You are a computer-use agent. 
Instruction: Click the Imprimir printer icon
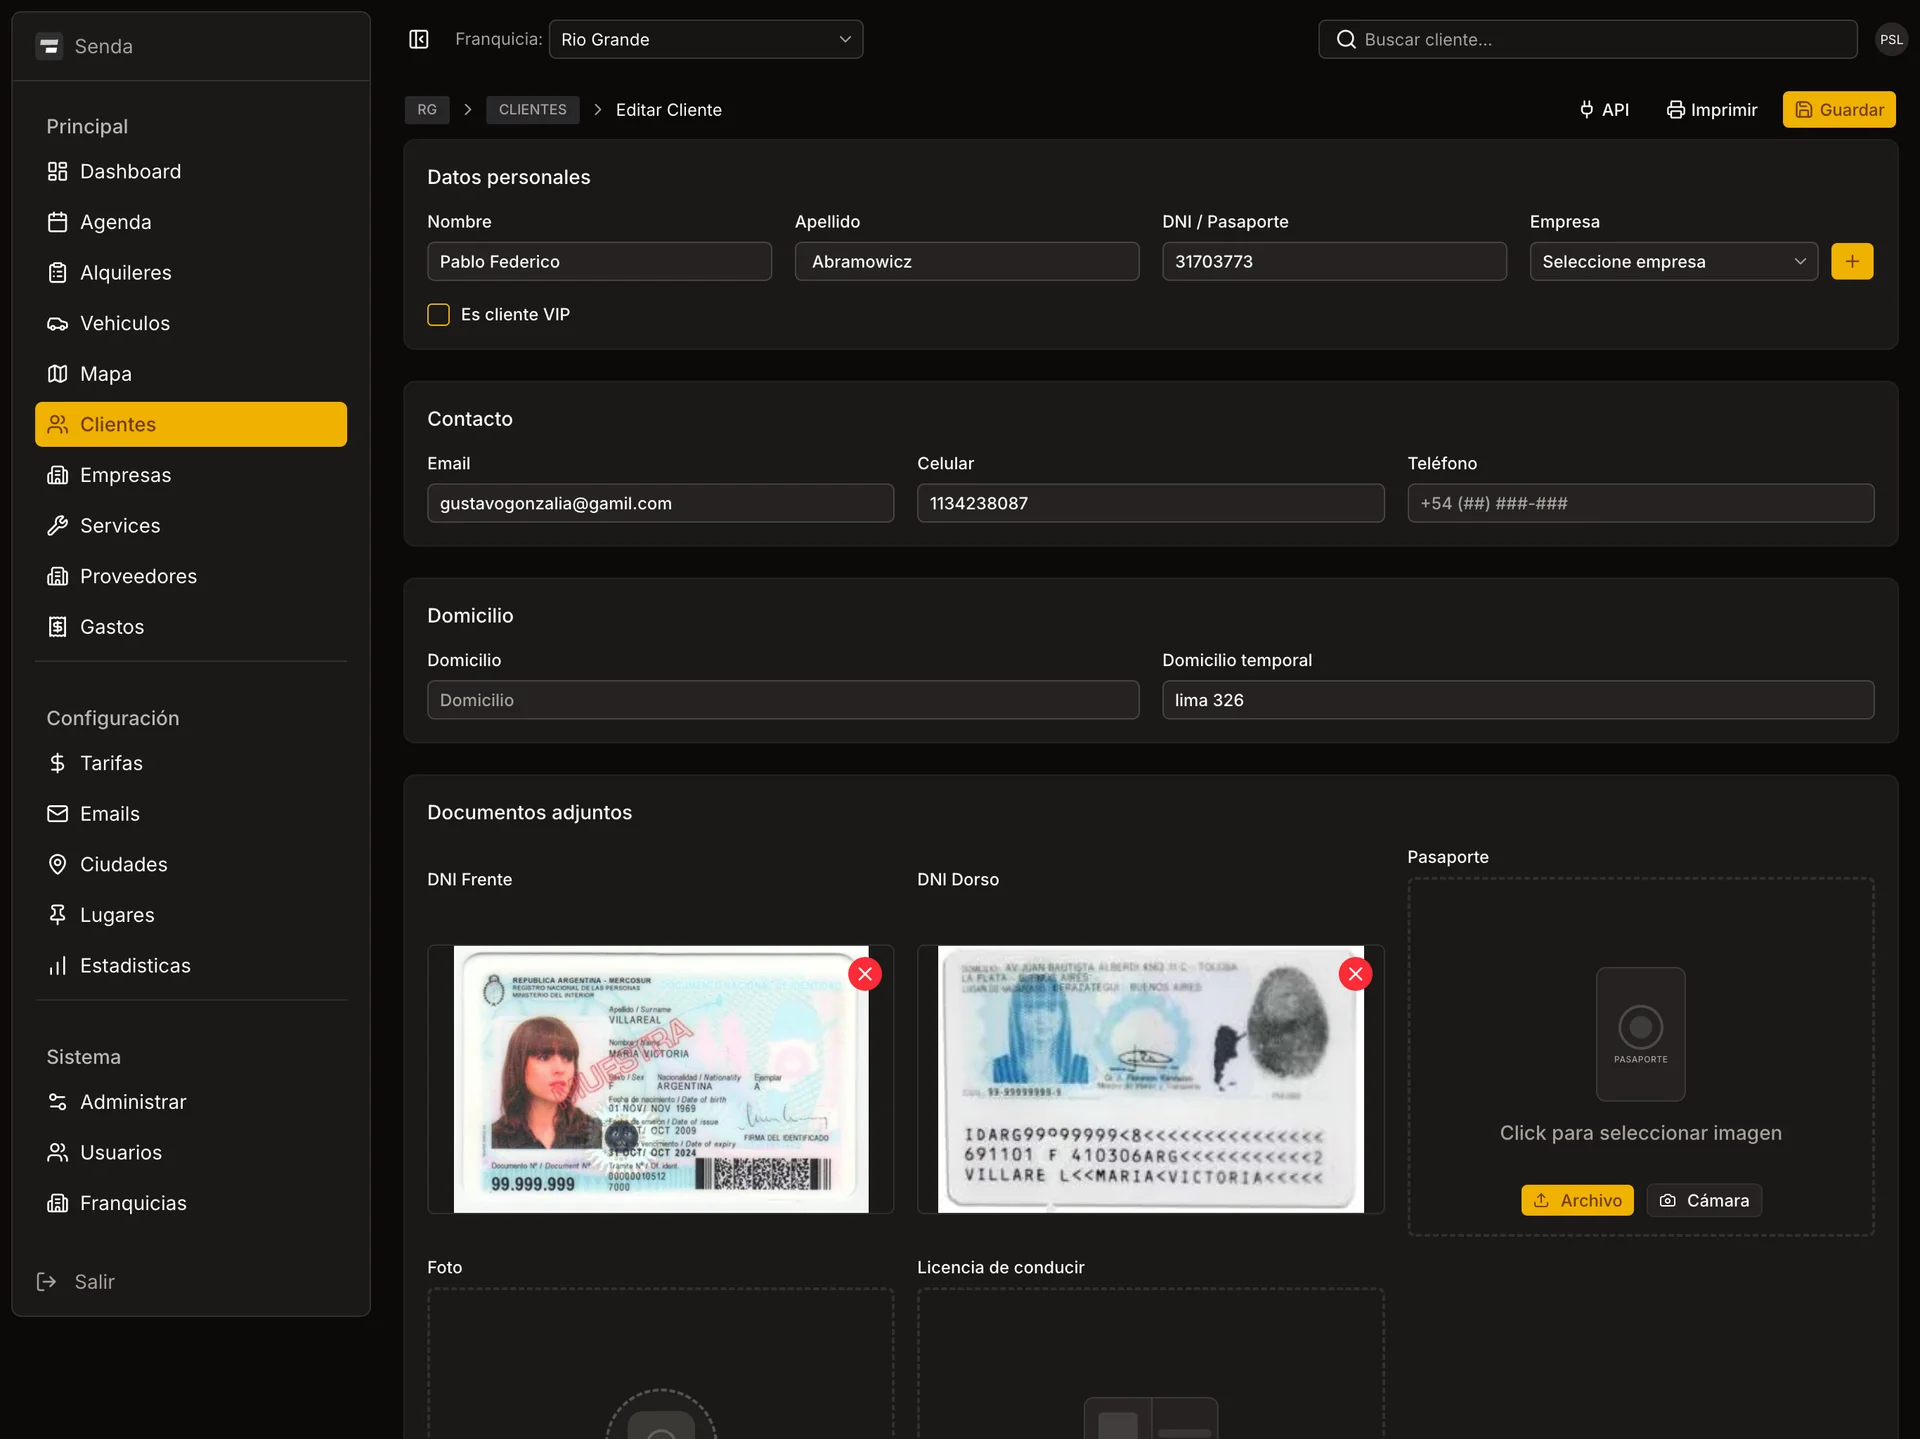click(1675, 110)
